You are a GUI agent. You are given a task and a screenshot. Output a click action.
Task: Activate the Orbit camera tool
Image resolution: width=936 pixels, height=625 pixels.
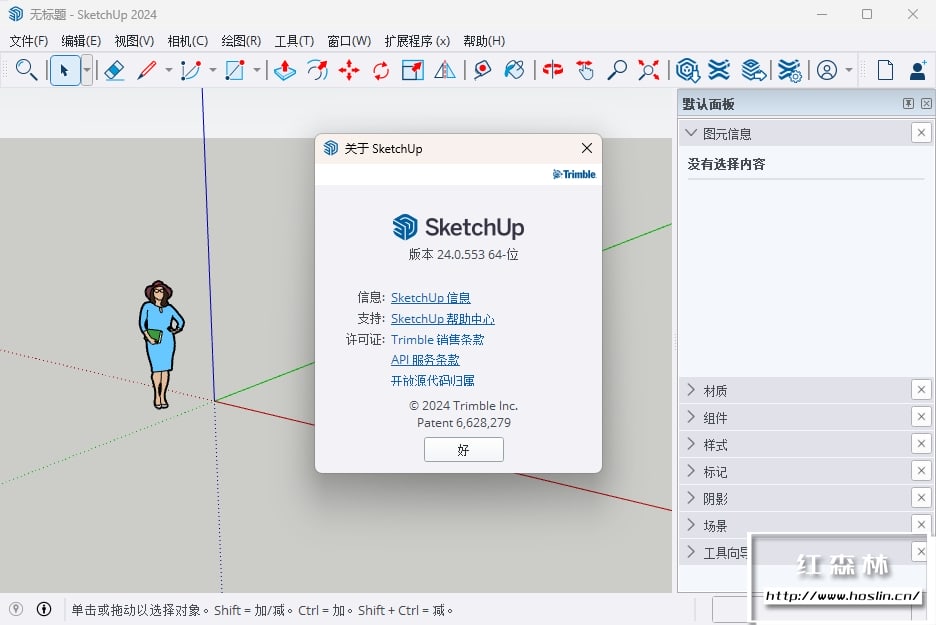553,70
